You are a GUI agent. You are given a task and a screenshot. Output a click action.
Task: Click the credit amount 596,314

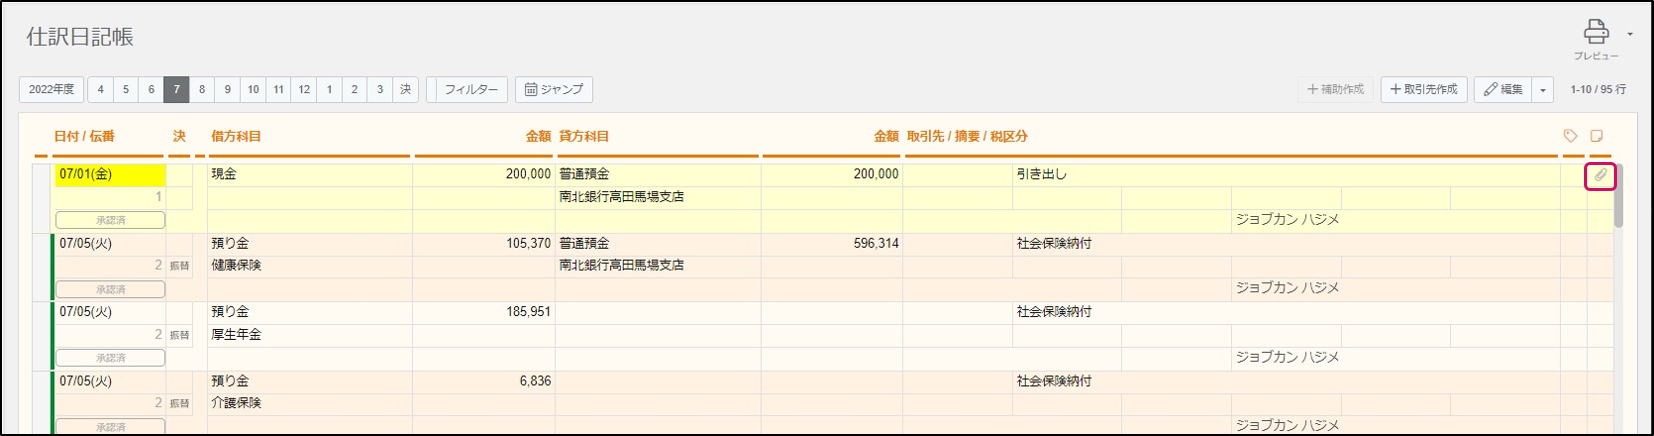pyautogui.click(x=876, y=243)
